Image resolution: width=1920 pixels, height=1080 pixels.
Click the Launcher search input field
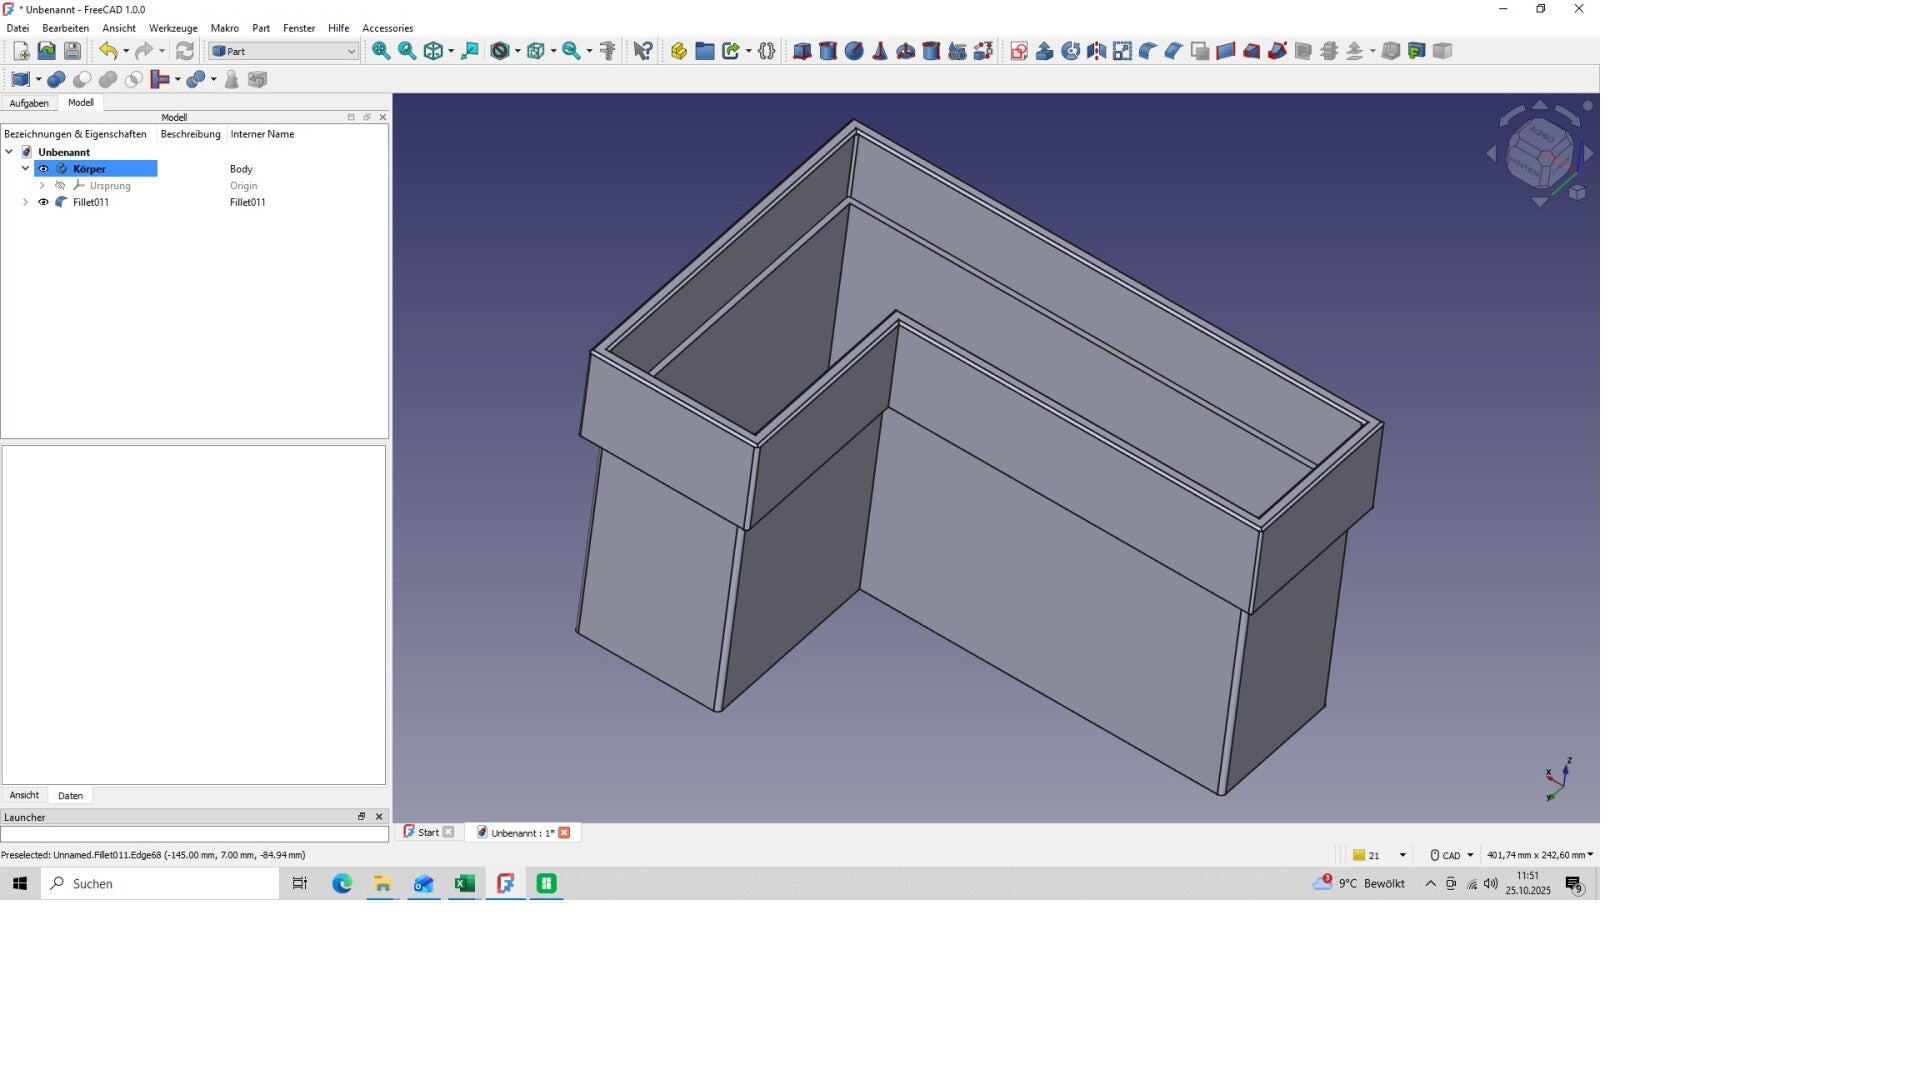point(194,834)
